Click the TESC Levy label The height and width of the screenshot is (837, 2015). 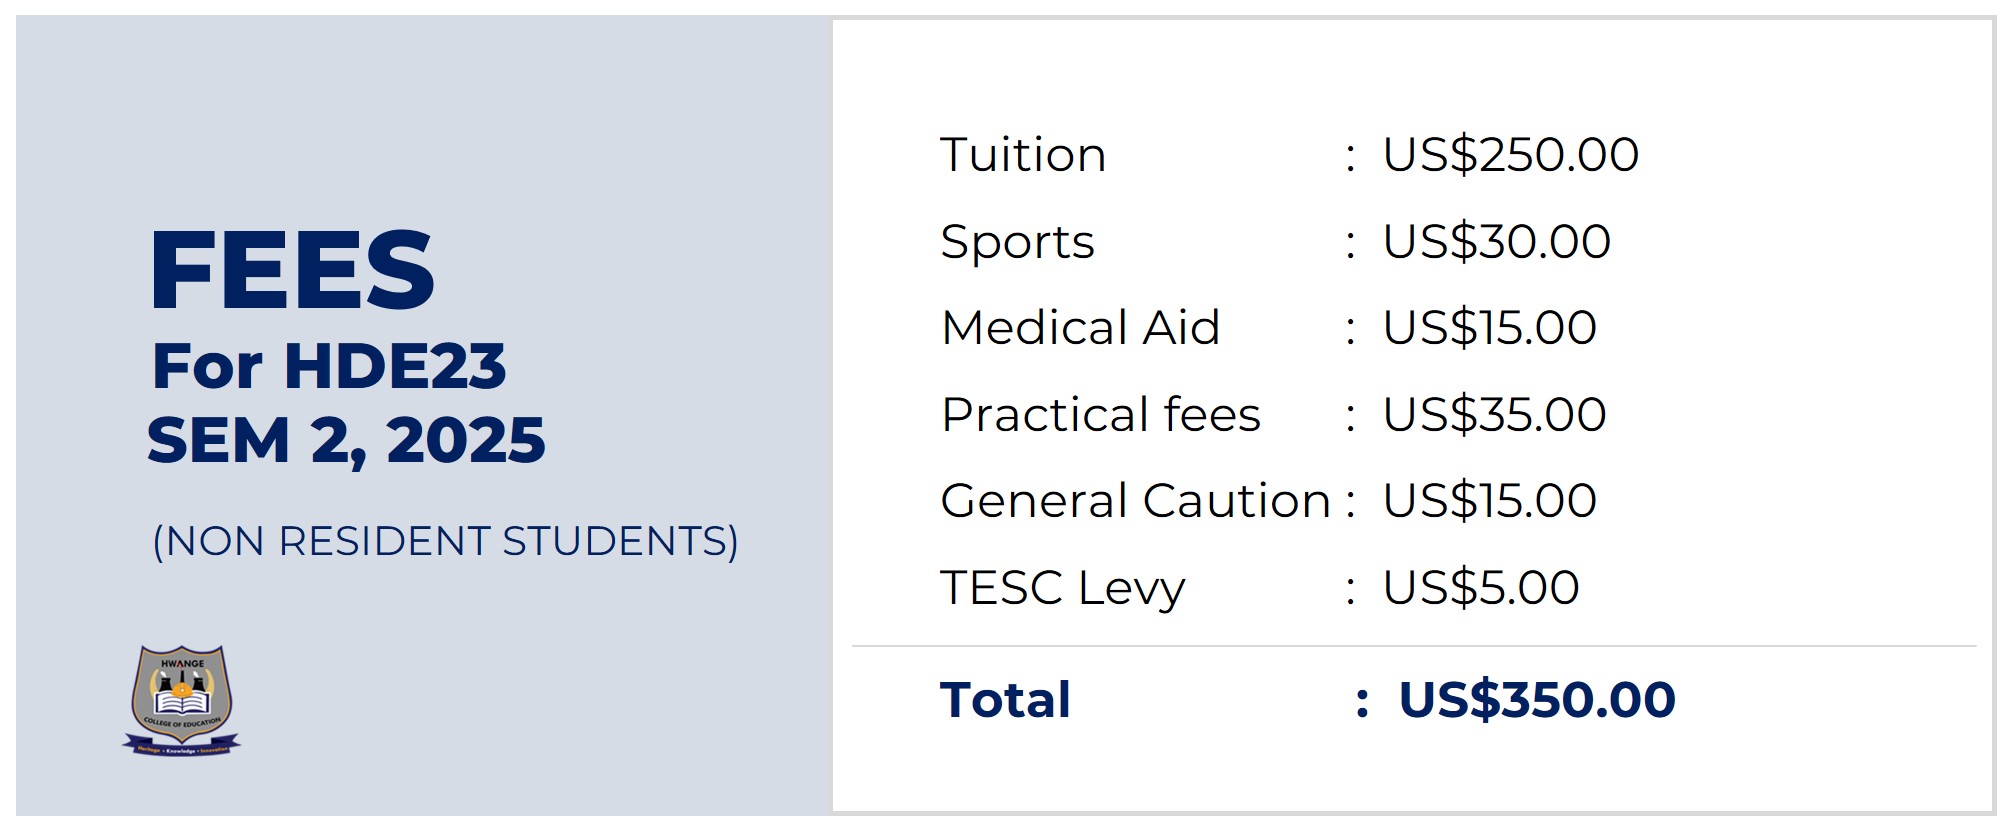click(x=1062, y=588)
